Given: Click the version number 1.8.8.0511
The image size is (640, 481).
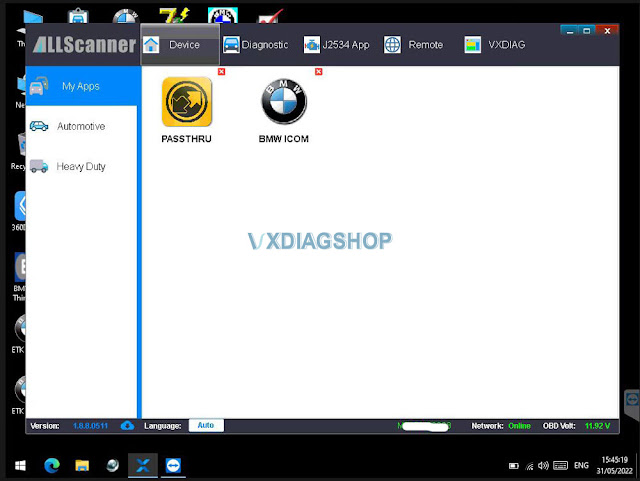Looking at the screenshot, I should point(90,426).
